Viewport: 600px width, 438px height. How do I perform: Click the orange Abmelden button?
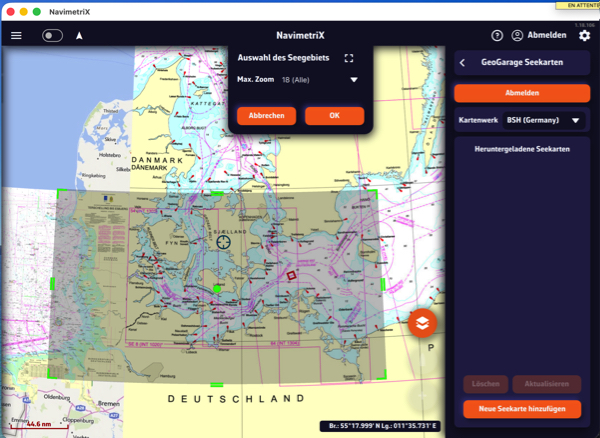click(x=522, y=93)
